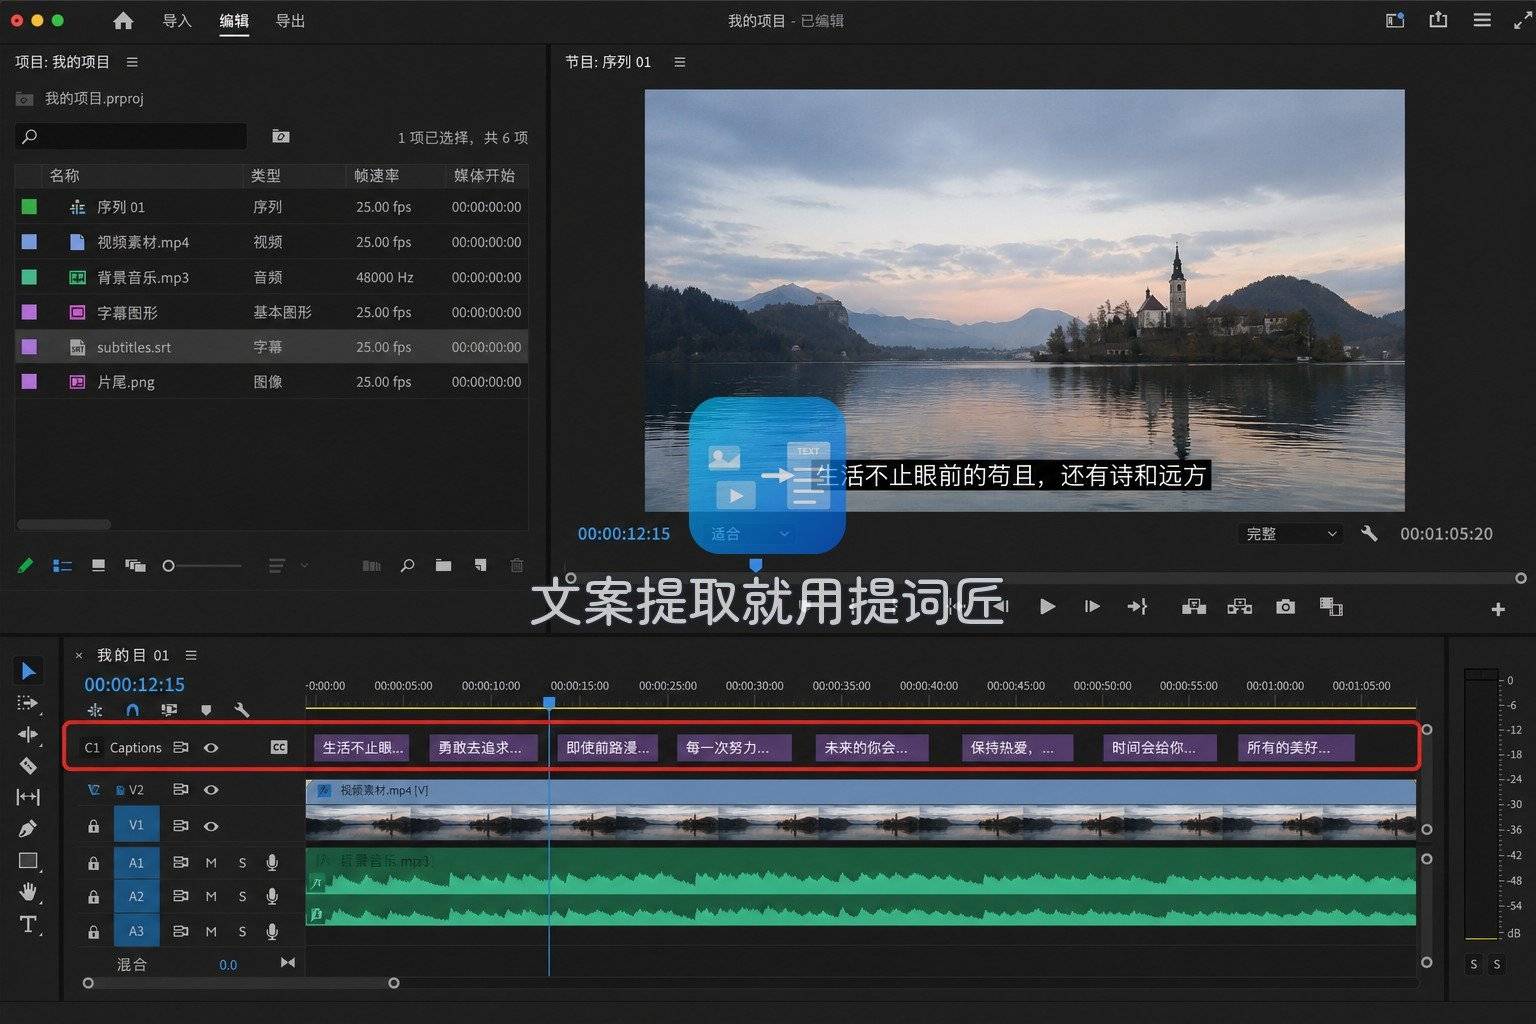Open the timeline sequence panel menu
This screenshot has width=1536, height=1024.
(x=191, y=655)
